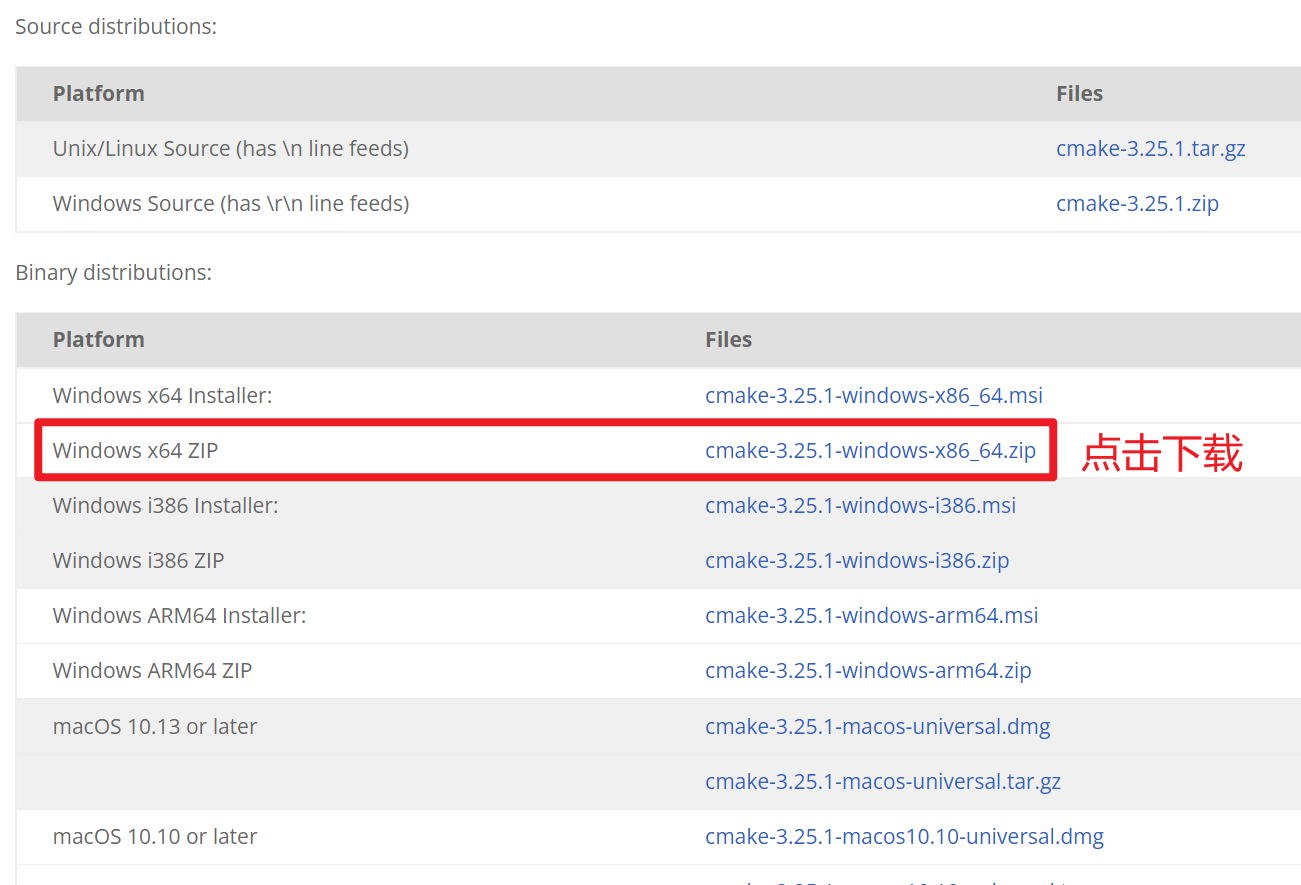The image size is (1301, 885).
Task: Download cmake-3.25.1-windows-i386.msi installer
Action: [860, 506]
